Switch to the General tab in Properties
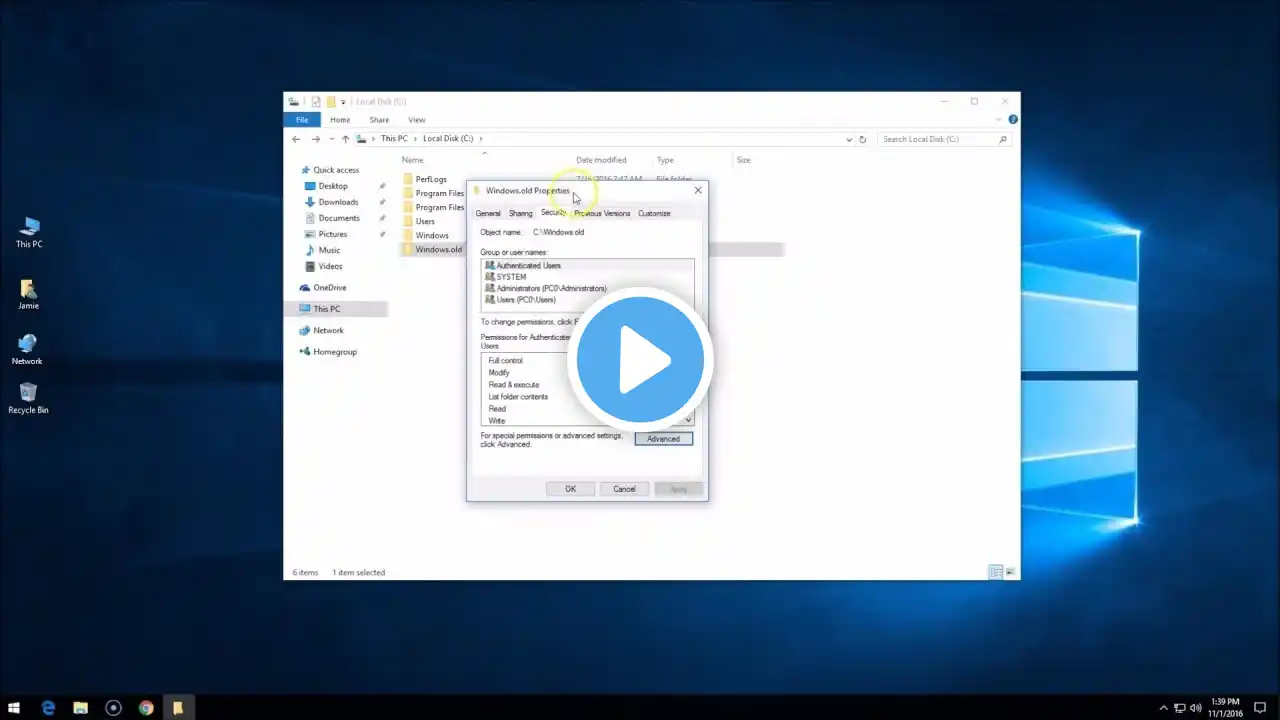 [488, 213]
